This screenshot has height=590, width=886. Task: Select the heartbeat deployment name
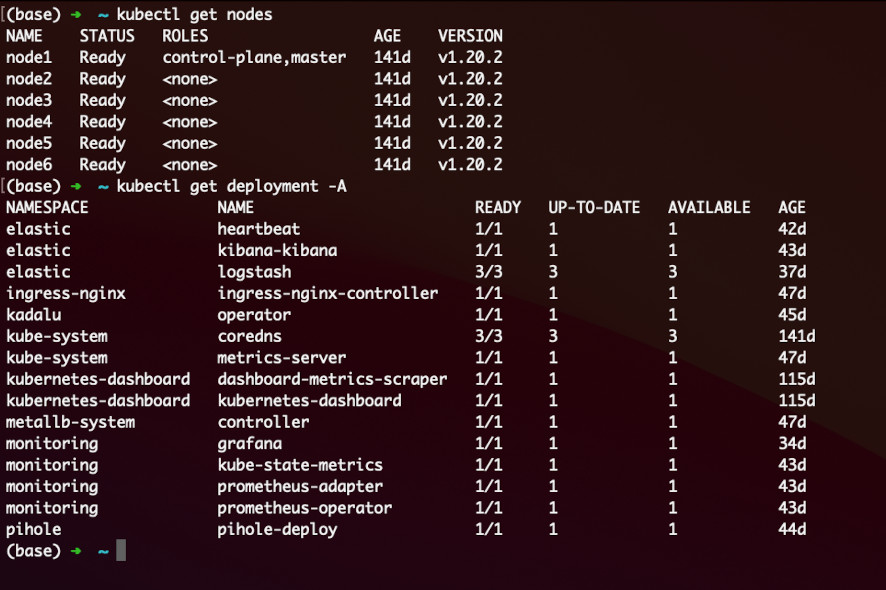click(x=259, y=229)
